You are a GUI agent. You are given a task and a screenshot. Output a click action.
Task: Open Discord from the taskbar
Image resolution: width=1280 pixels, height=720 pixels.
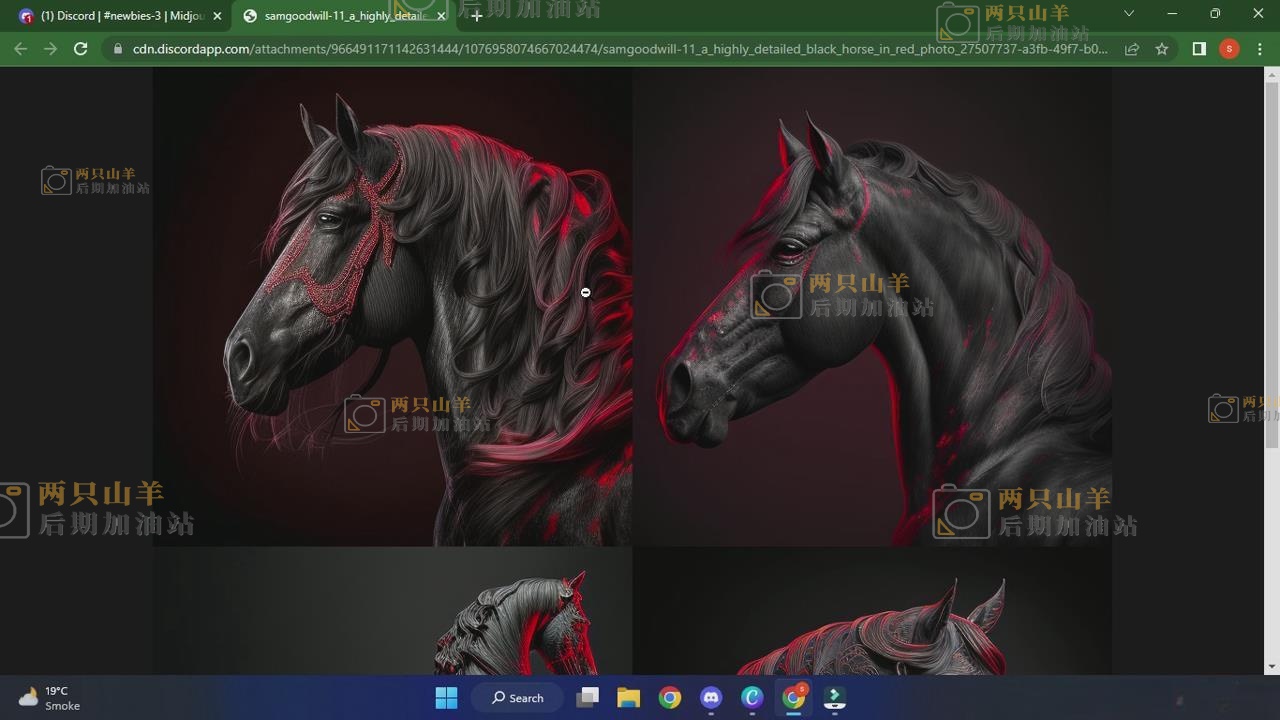(x=711, y=698)
